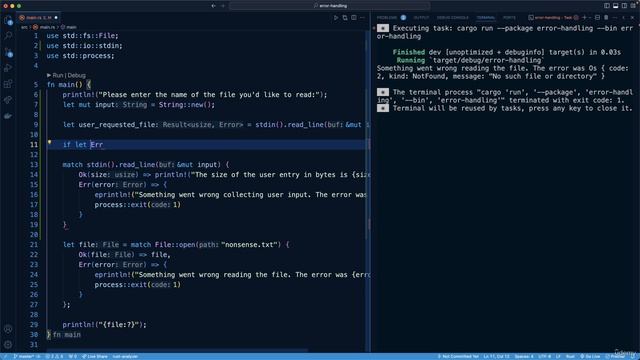Viewport: 640px width, 360px height.
Task: Open the Manage gear menu
Action: click(x=8, y=345)
